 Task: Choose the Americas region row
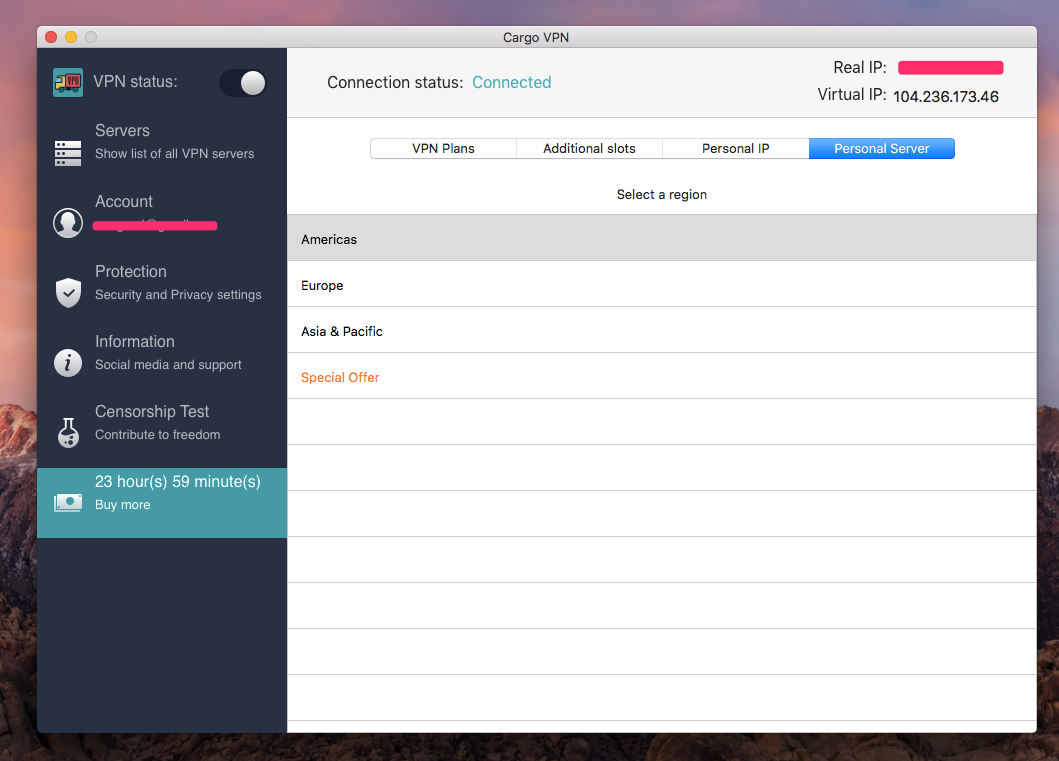coord(662,238)
